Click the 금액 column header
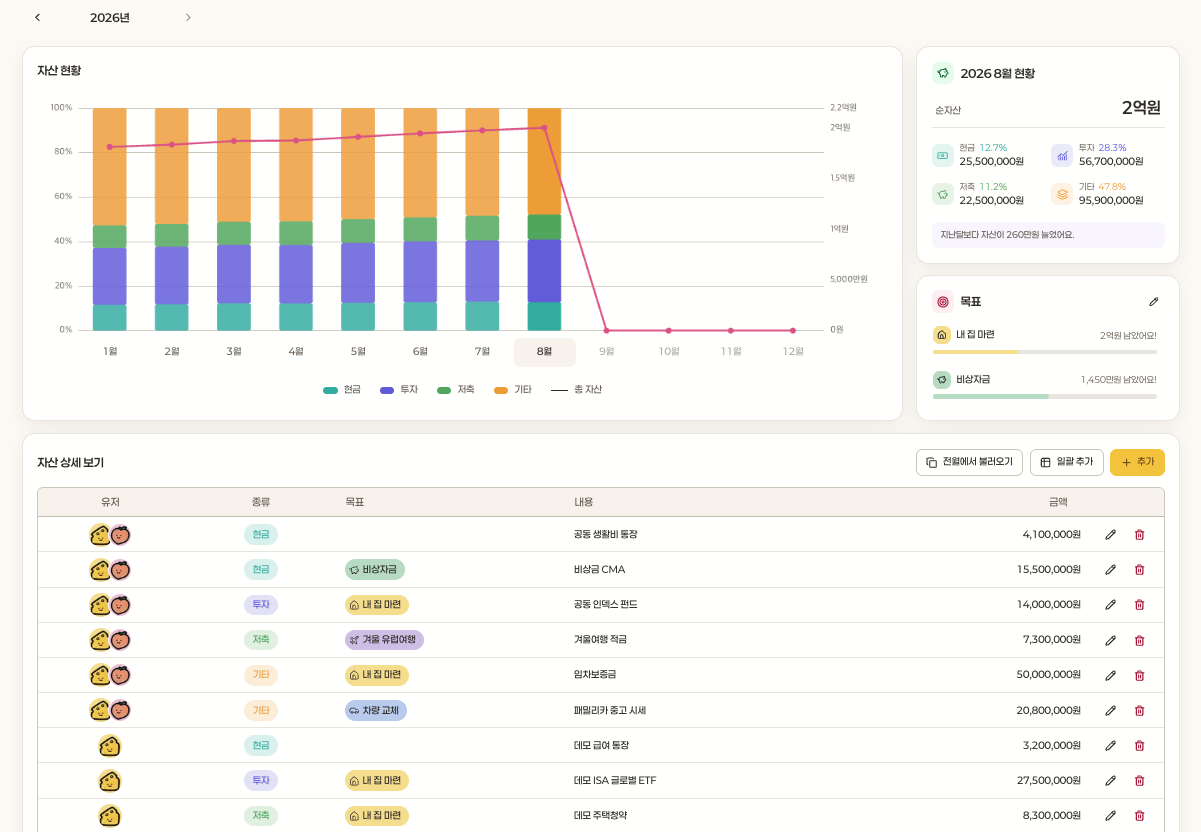Viewport: 1201px width, 832px height. pos(1058,502)
